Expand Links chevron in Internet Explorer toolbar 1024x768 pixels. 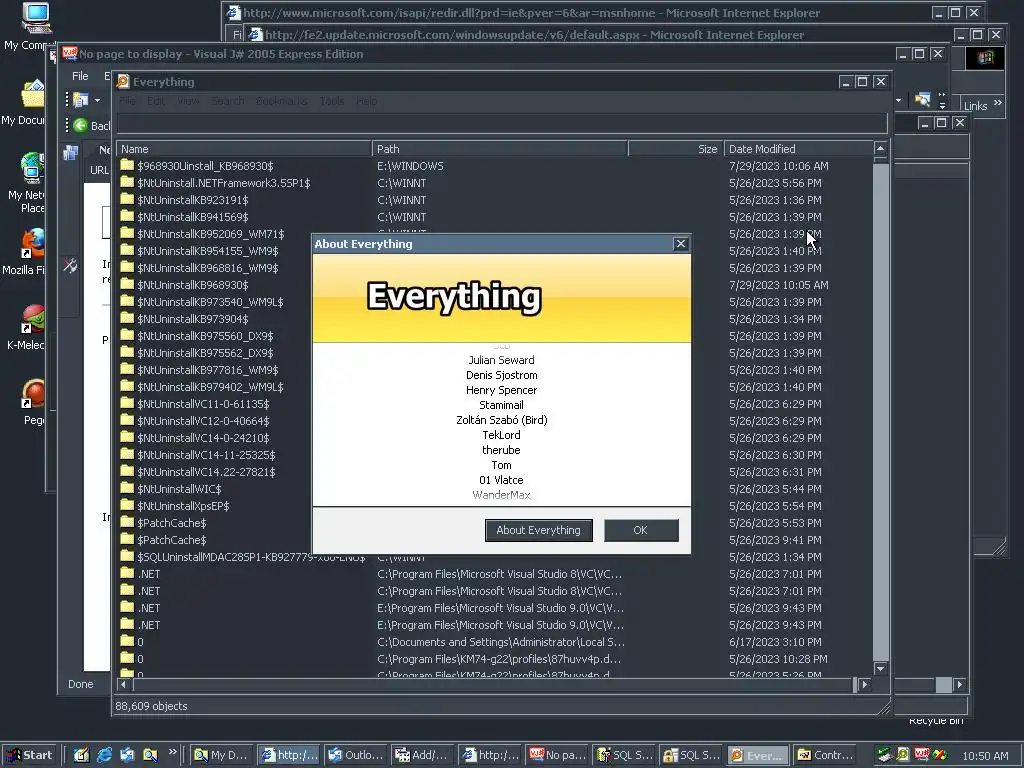click(998, 103)
